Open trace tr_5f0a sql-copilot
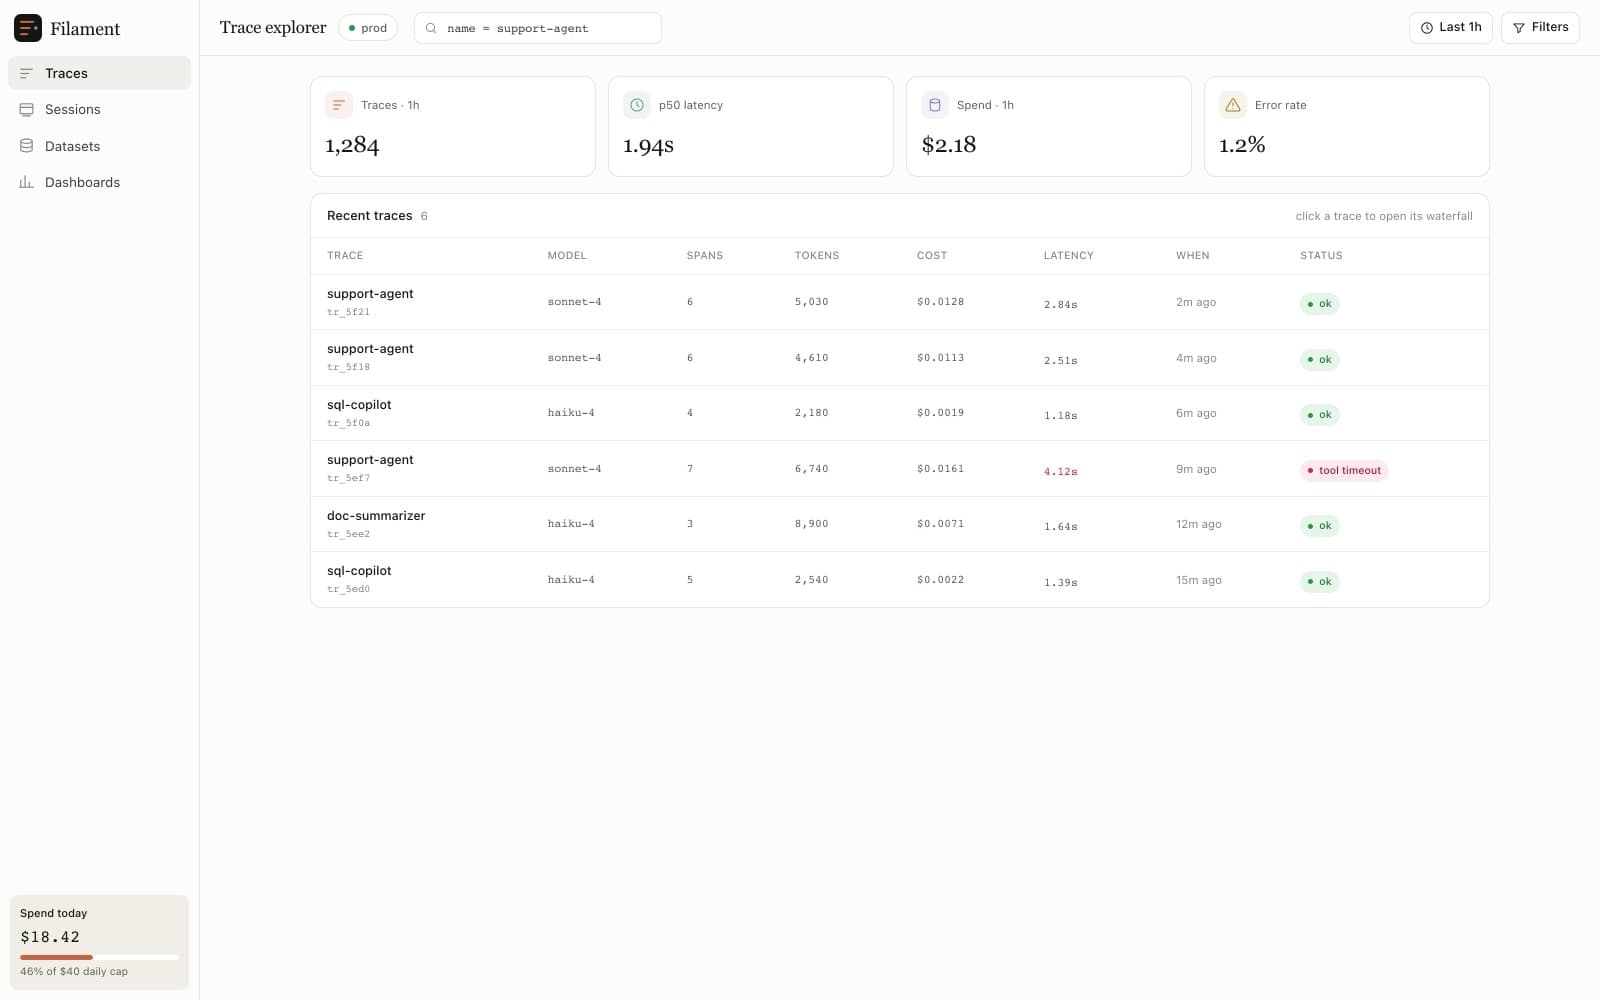Viewport: 1600px width, 1000px height. click(899, 413)
